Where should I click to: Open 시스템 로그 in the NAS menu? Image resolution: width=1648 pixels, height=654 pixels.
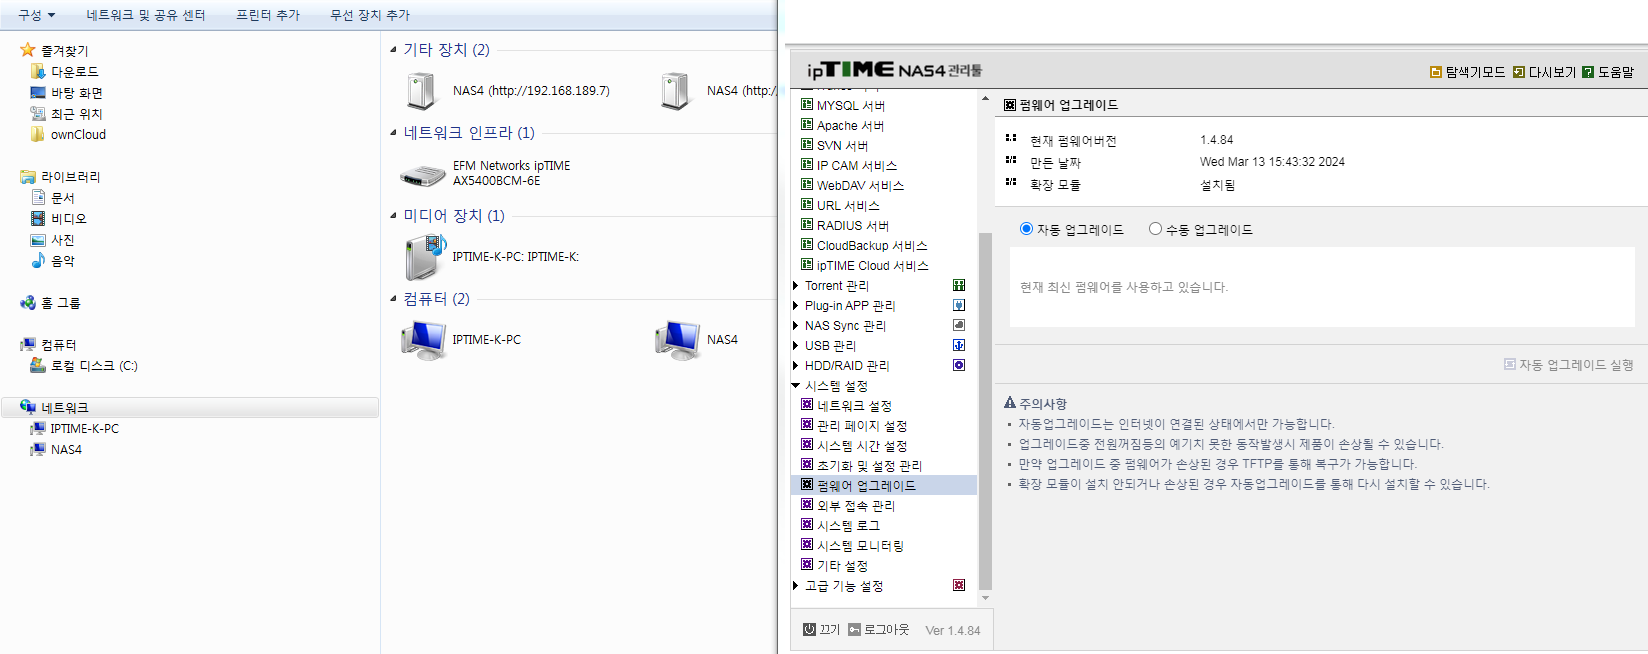tap(848, 526)
